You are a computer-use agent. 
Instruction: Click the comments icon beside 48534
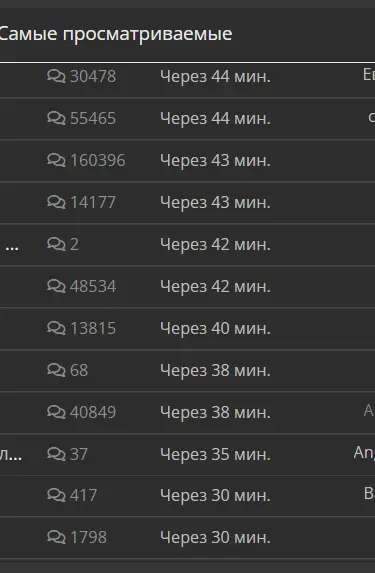(56, 286)
